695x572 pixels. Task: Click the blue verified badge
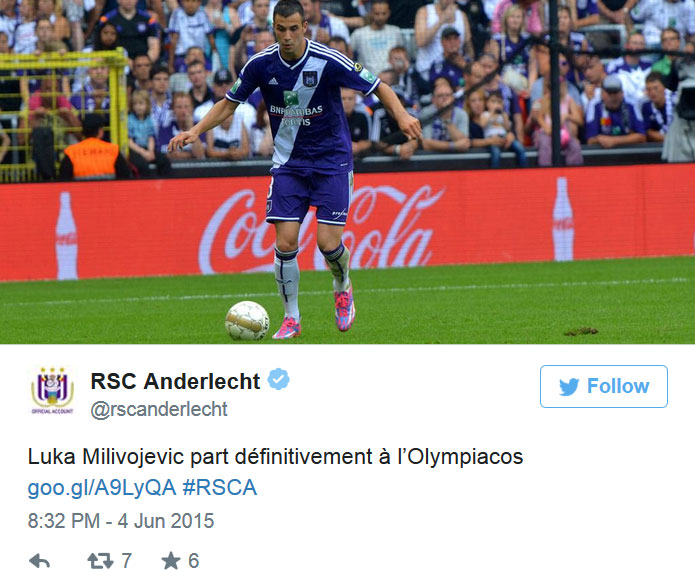[279, 380]
